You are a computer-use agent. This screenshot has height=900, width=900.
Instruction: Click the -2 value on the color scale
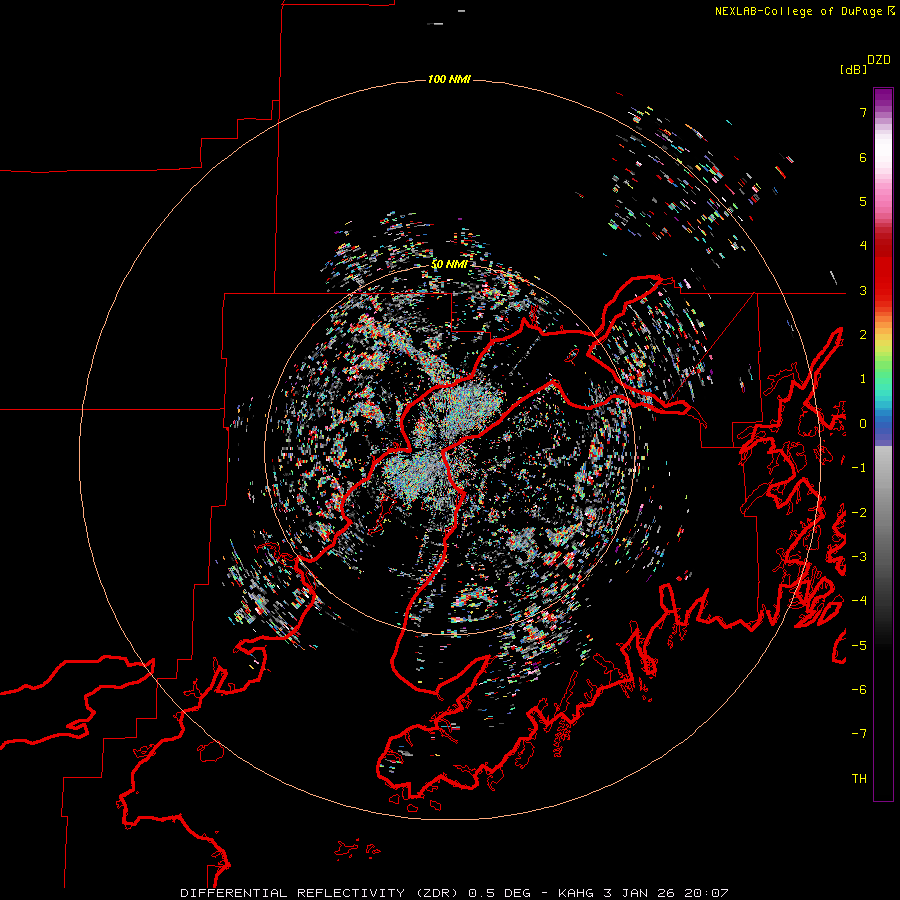(859, 513)
